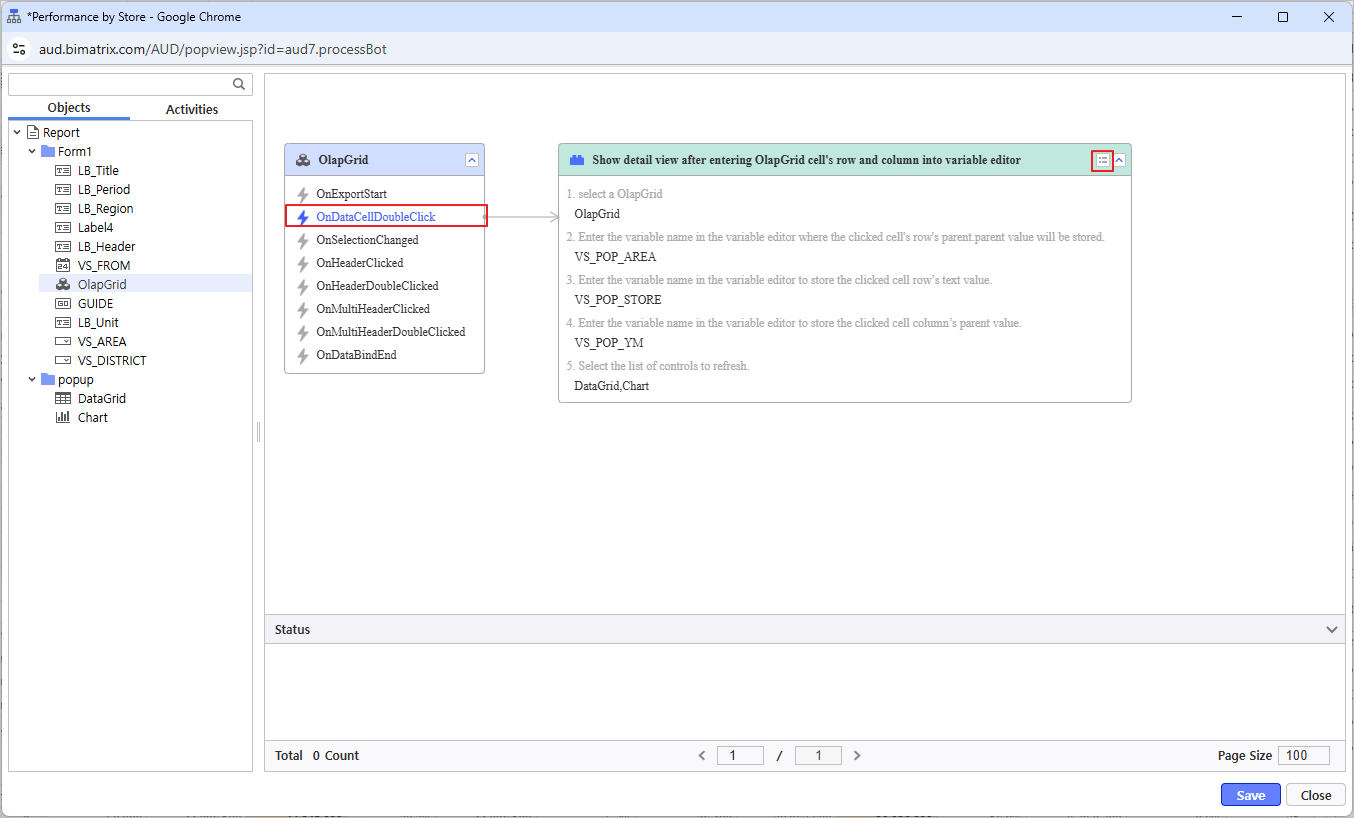Collapse the Status panel with chevron
The image size is (1354, 818).
(1331, 630)
